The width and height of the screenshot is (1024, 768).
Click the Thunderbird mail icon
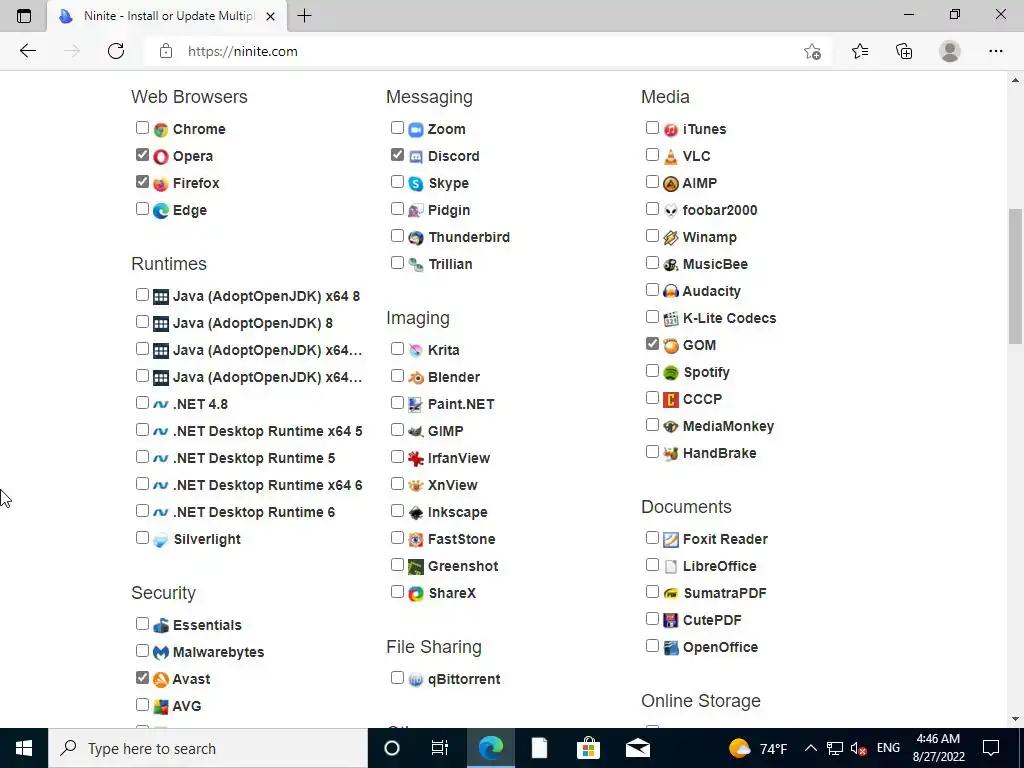[x=416, y=238]
